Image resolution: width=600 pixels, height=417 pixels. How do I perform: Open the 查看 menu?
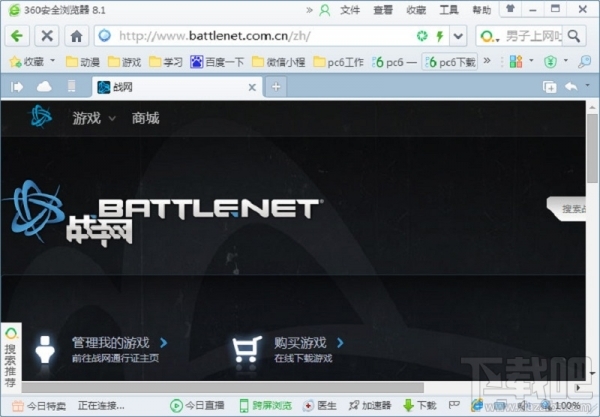[x=383, y=10]
